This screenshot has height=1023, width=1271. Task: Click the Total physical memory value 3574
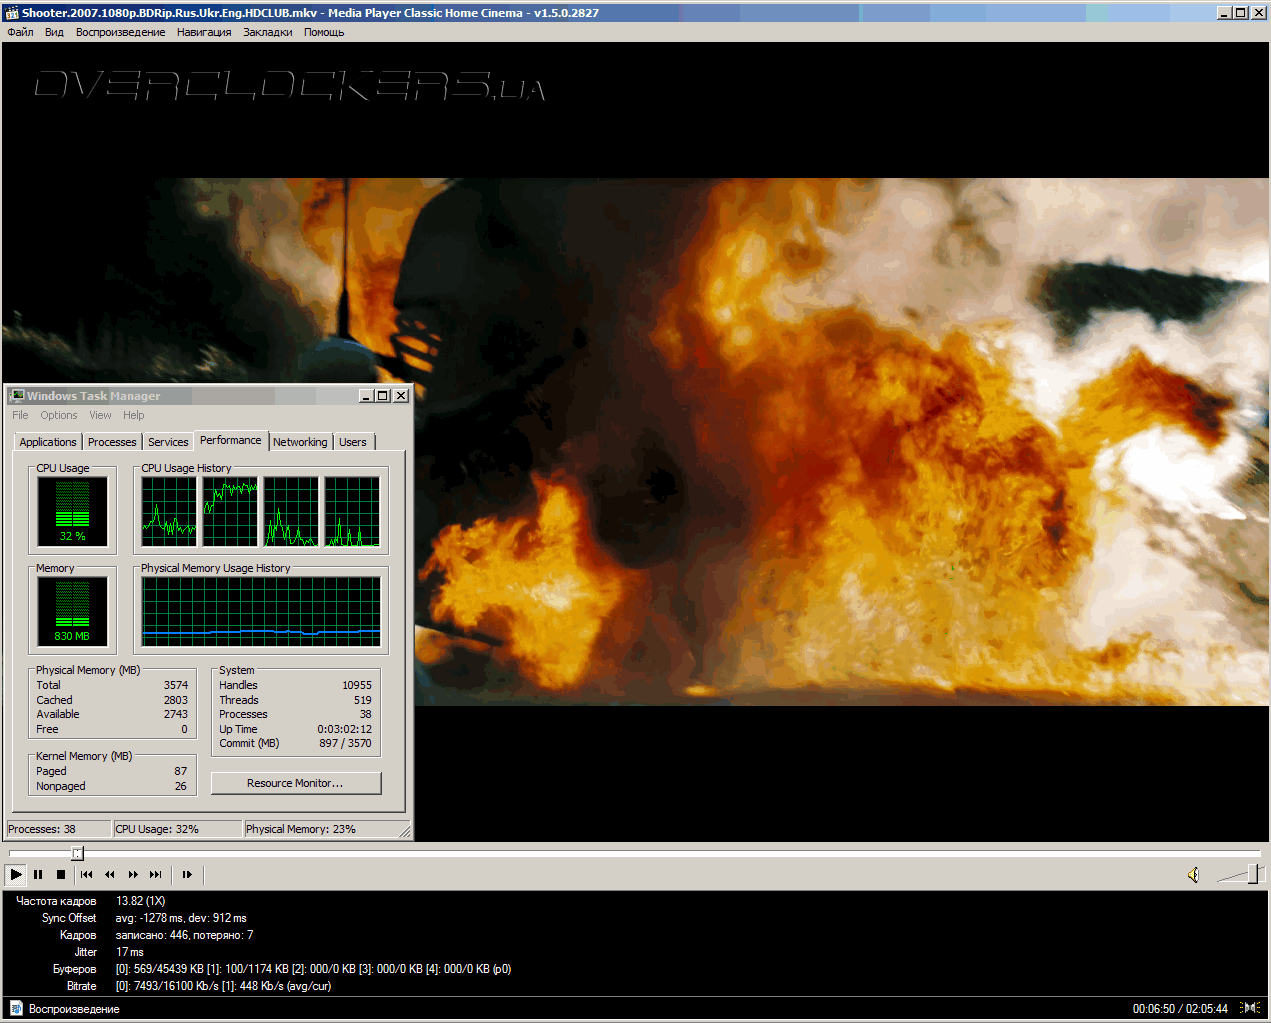176,685
